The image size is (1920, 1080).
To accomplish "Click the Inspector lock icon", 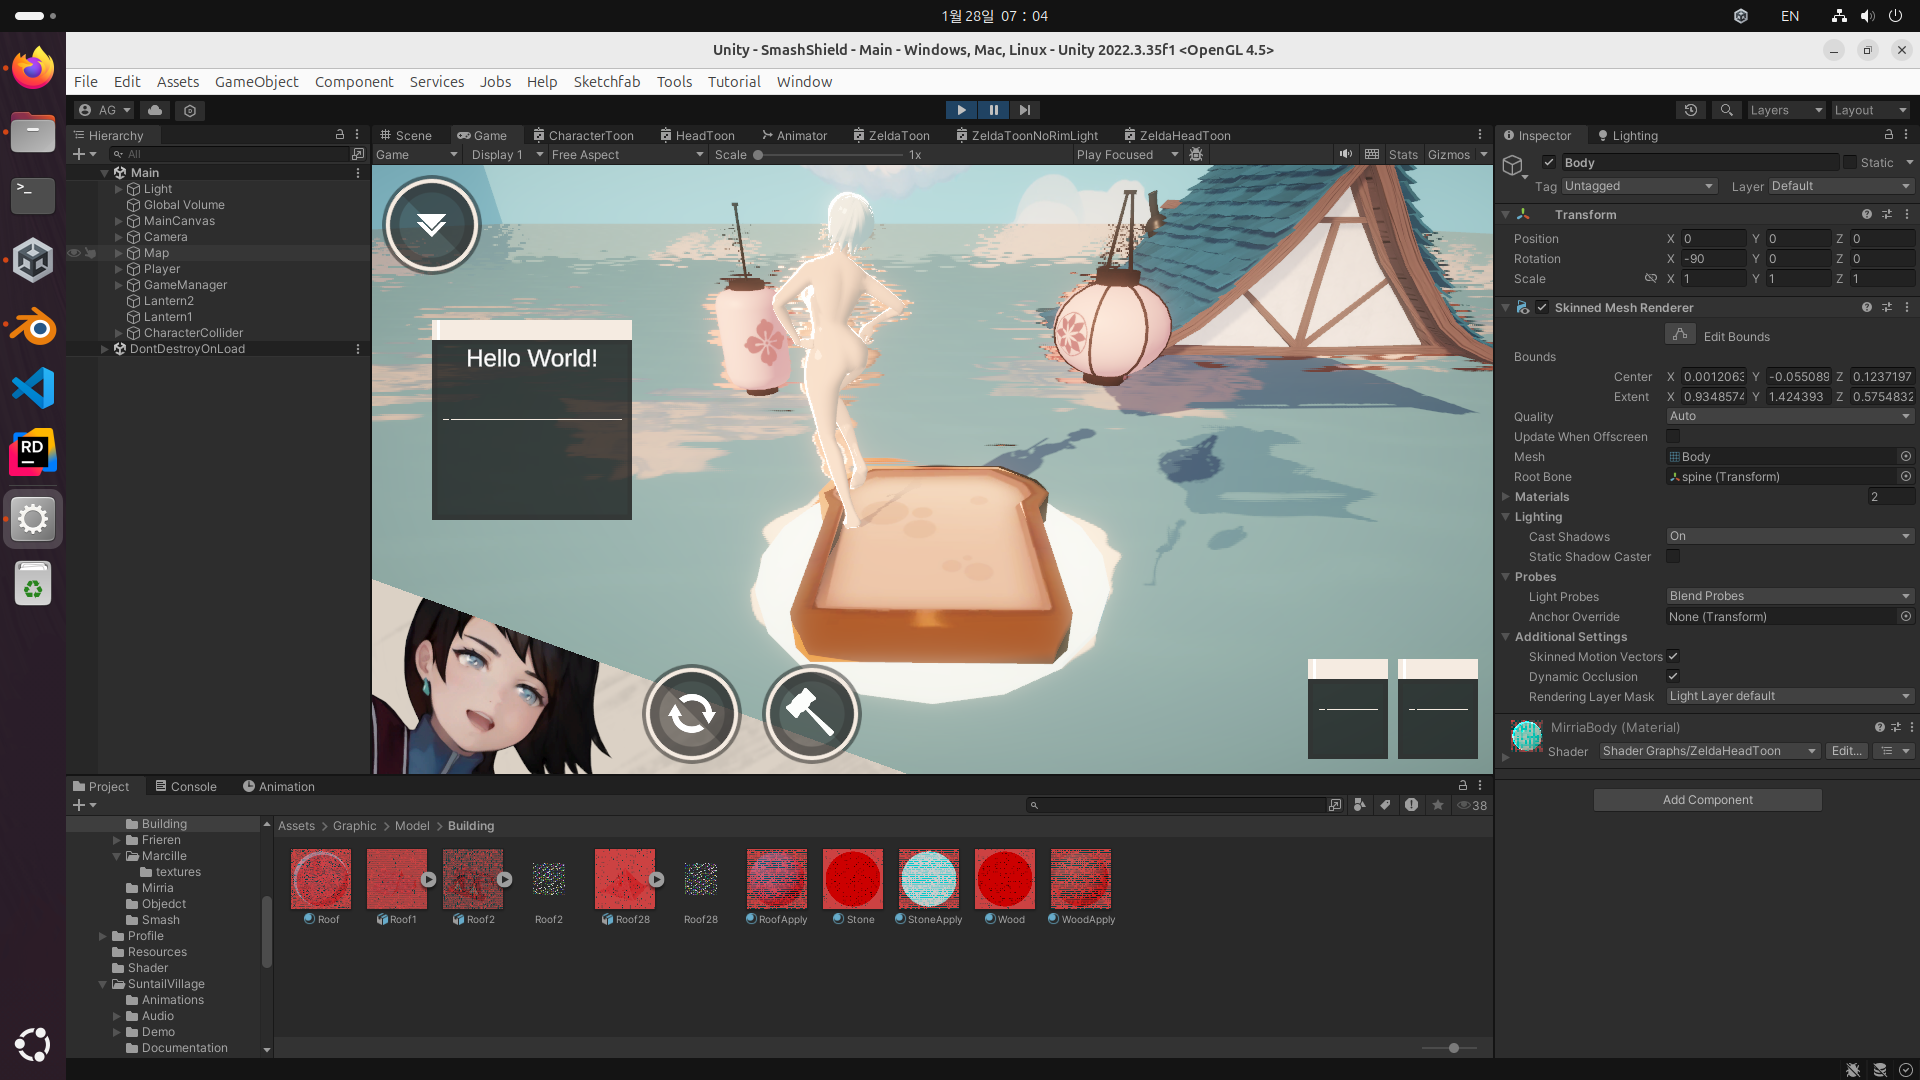I will (1889, 135).
